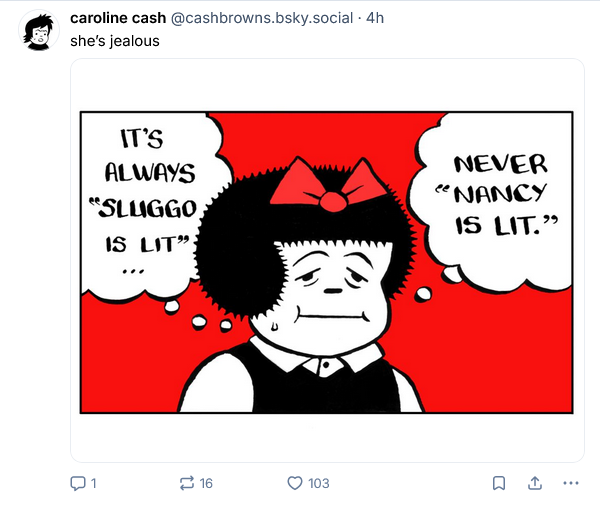The width and height of the screenshot is (600, 505).
Task: Repost using the repost arrows icon
Action: point(187,483)
